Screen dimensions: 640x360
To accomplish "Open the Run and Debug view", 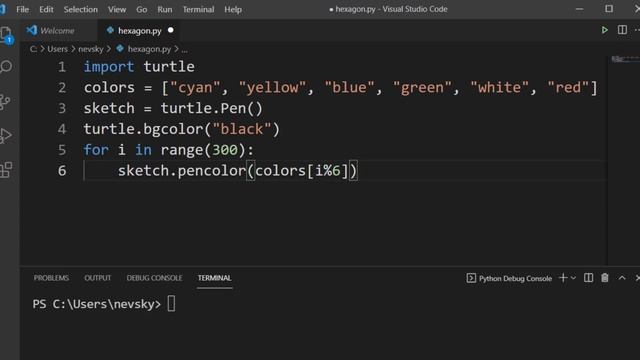I will coord(6,136).
